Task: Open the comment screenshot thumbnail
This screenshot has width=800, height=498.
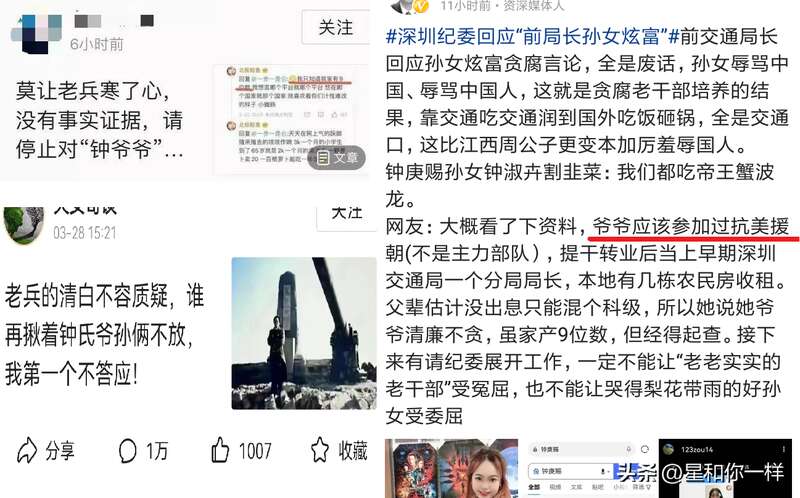Action: pos(291,119)
